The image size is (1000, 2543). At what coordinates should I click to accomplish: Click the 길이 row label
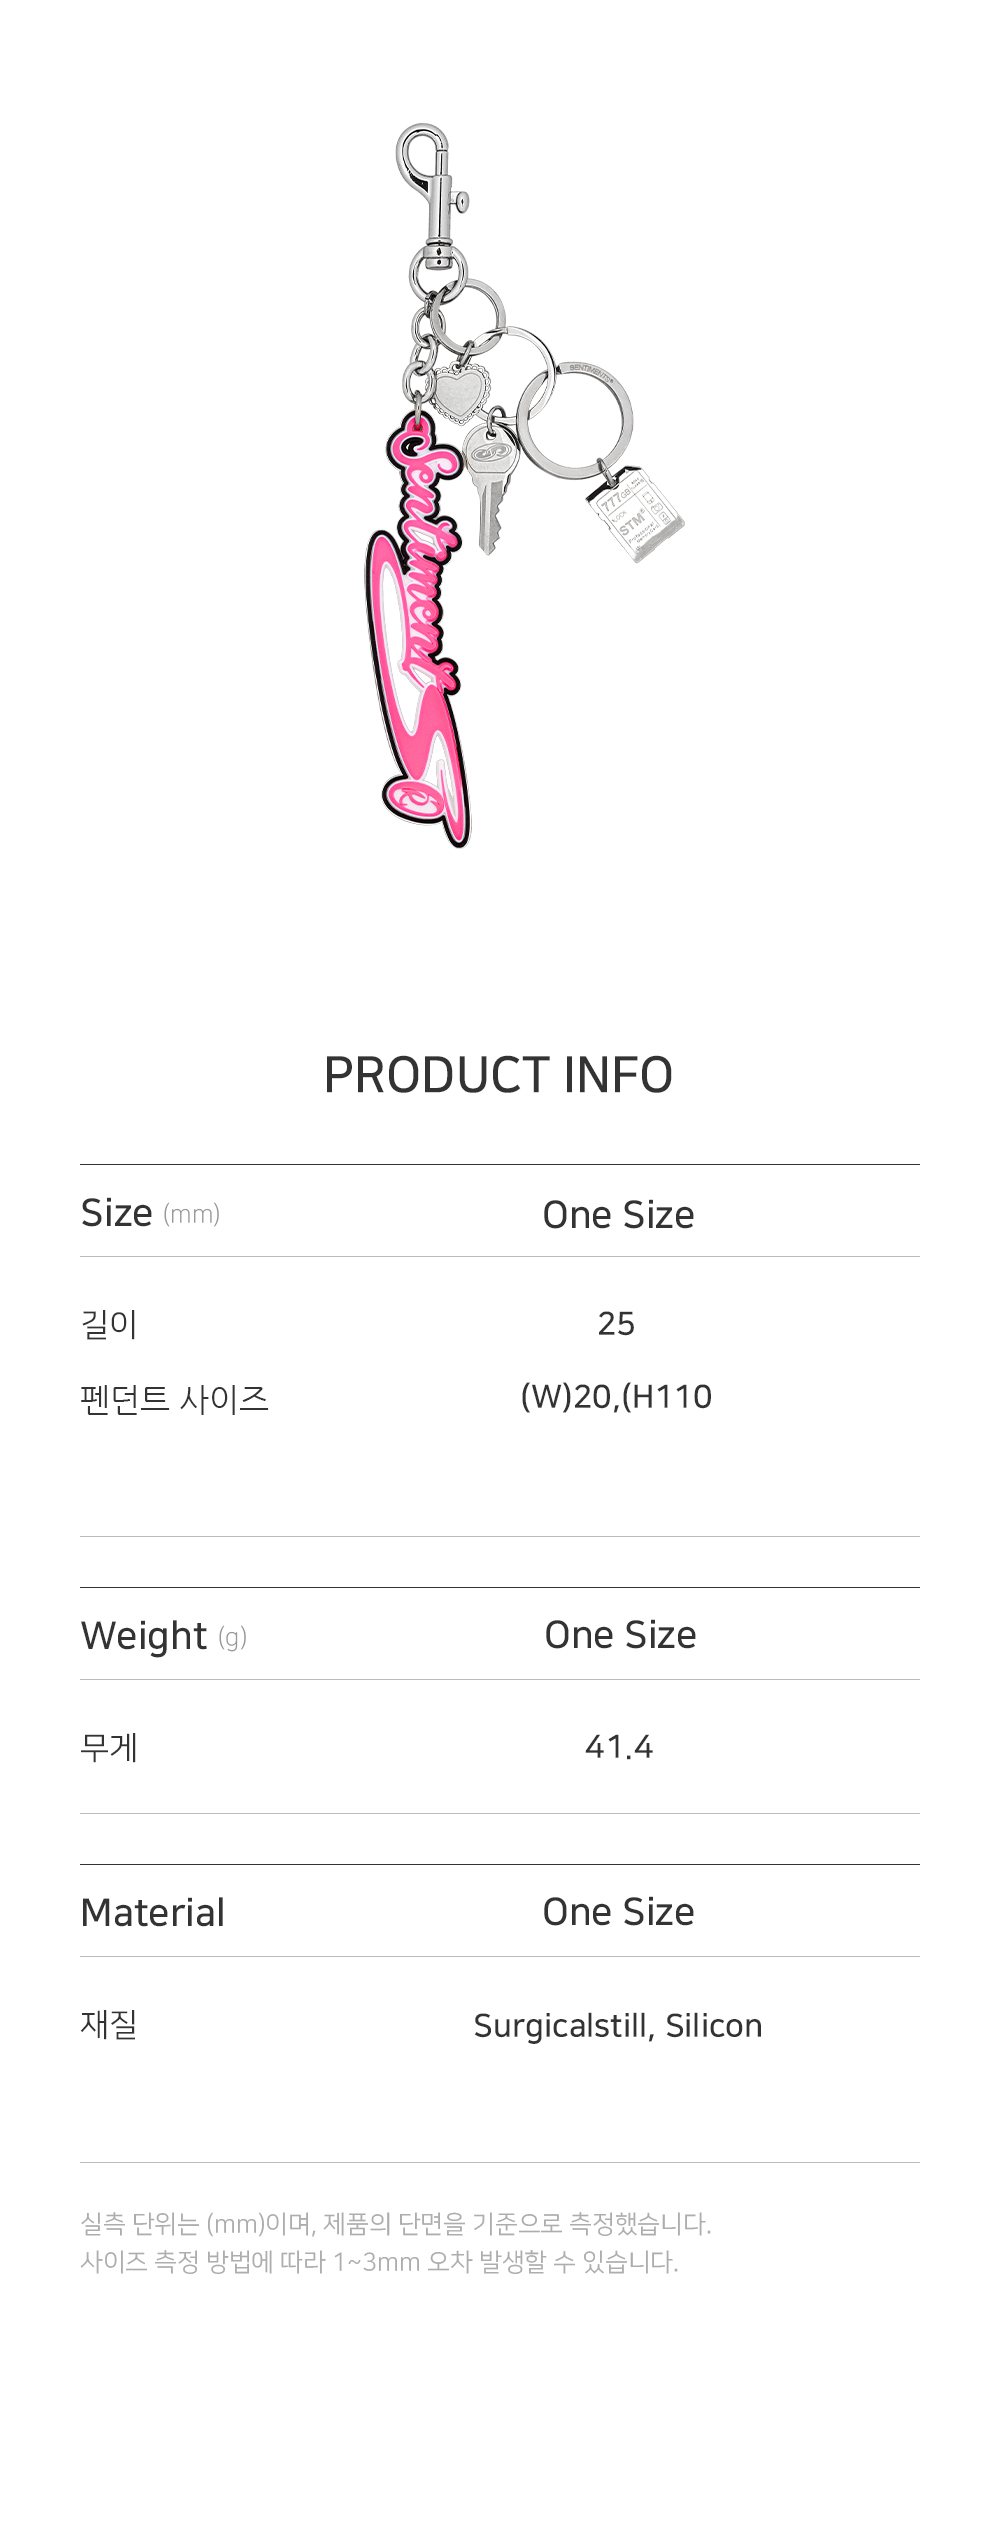point(109,1324)
